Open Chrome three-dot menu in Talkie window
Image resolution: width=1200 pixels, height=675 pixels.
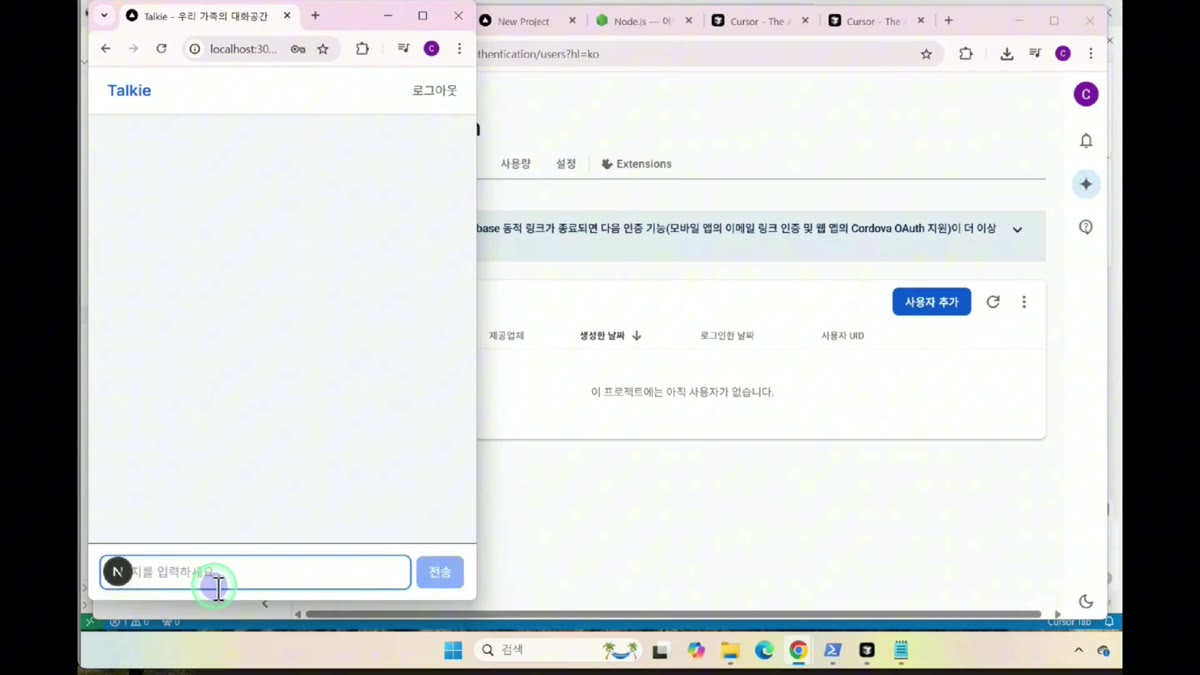(459, 49)
